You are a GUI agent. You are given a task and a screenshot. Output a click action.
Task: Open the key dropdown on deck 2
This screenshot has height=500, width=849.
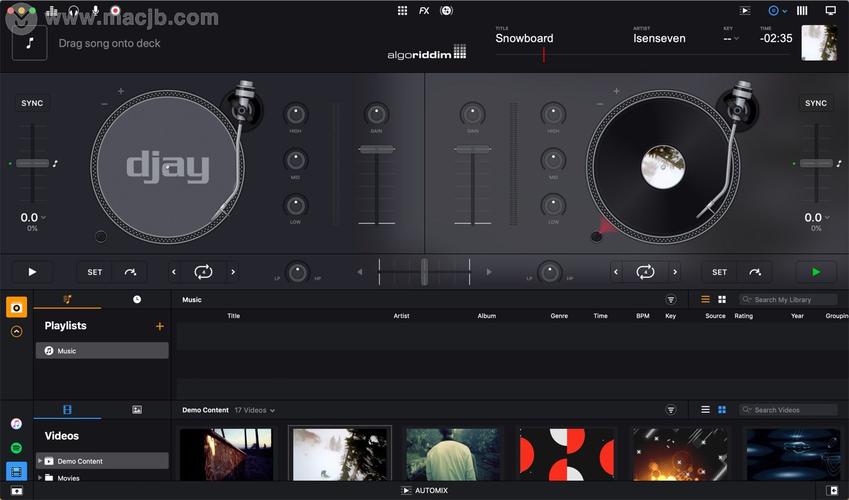click(731, 38)
